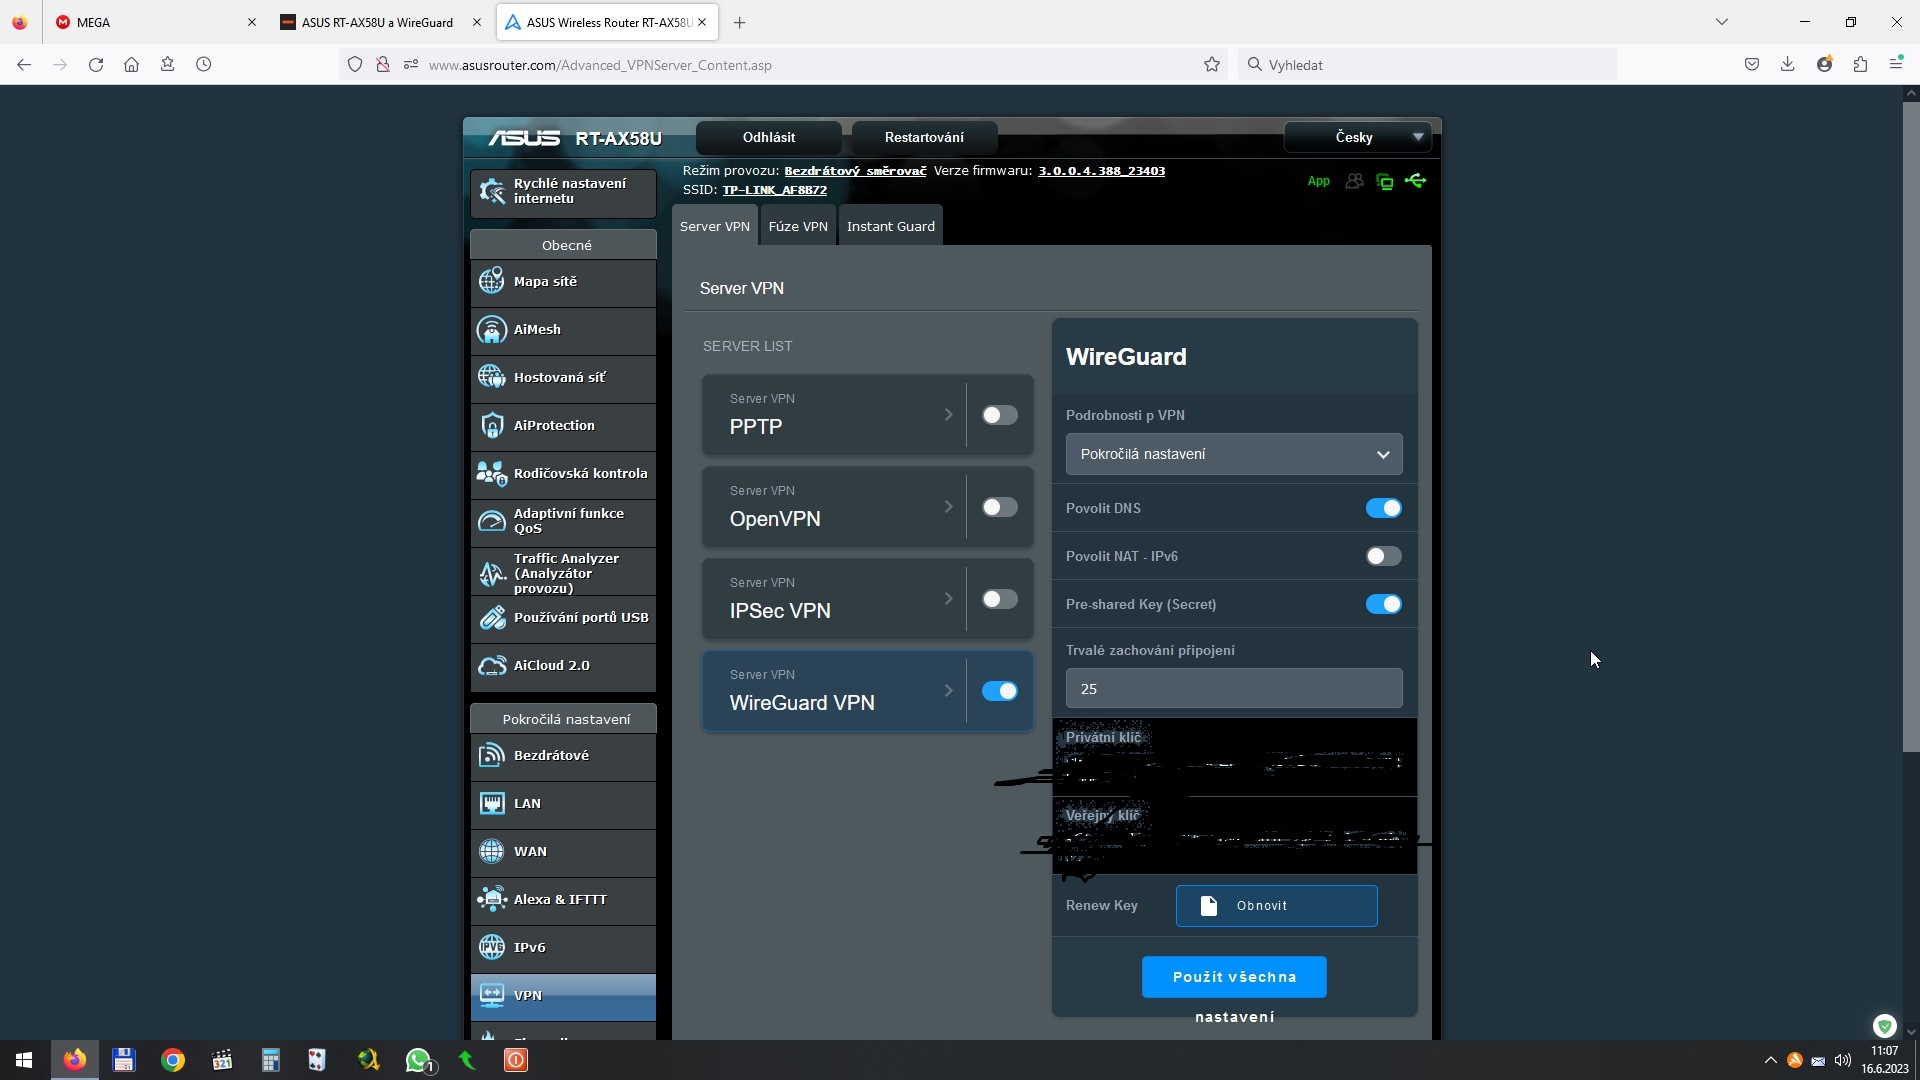1920x1080 pixels.
Task: Toggle Povolit DNS off
Action: (1383, 508)
